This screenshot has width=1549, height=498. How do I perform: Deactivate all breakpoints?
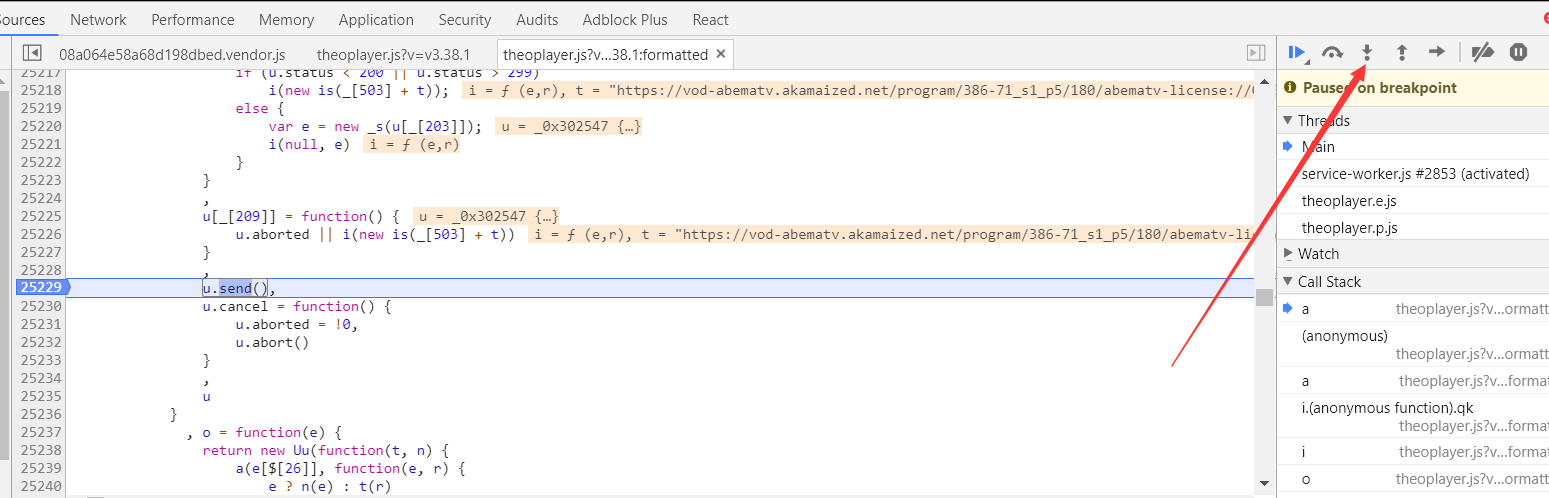(x=1483, y=52)
